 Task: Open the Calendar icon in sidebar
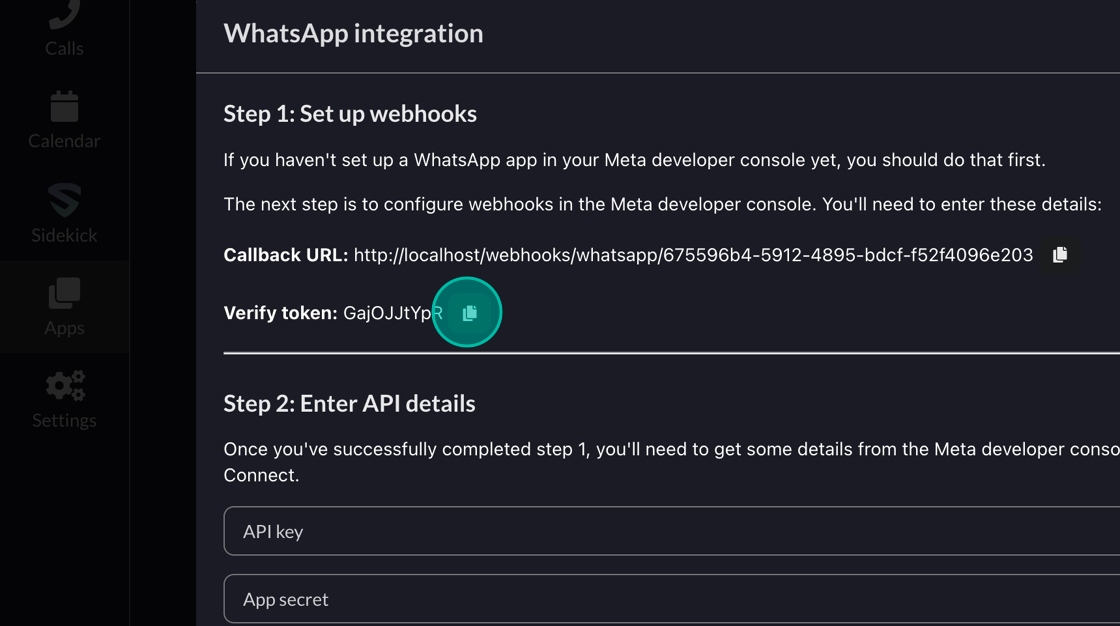pyautogui.click(x=64, y=107)
